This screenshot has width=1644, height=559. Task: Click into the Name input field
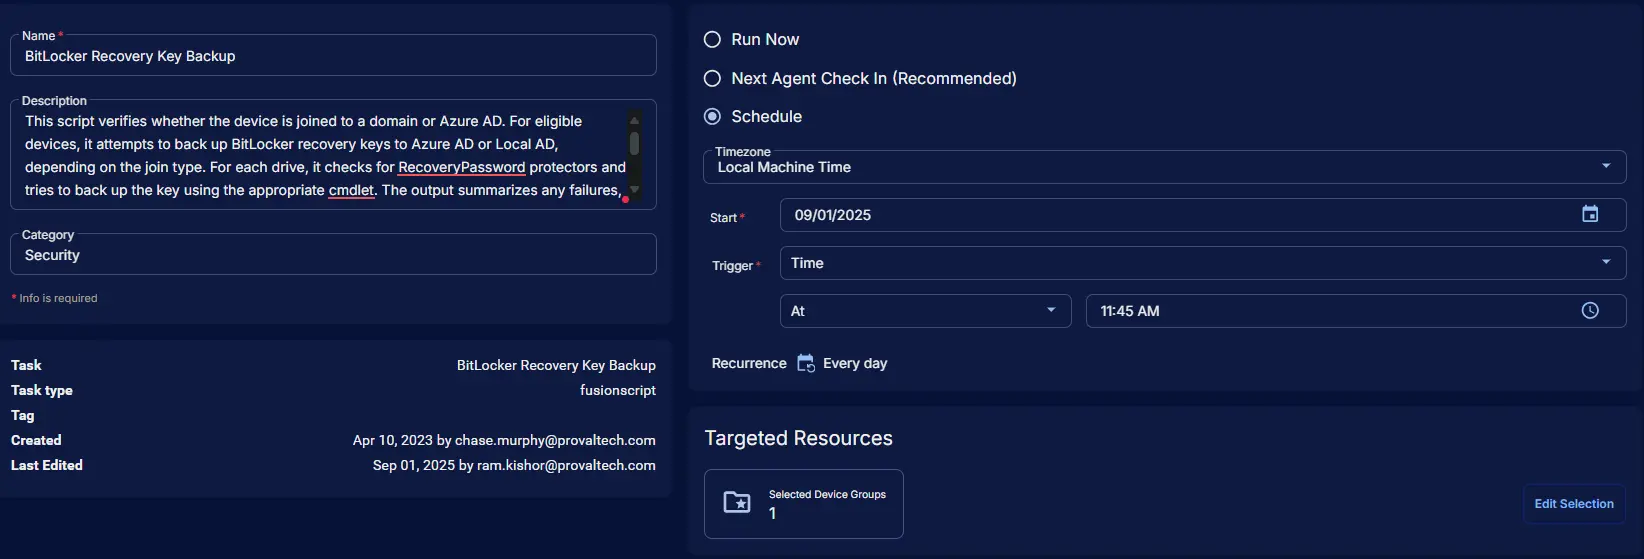(x=333, y=57)
